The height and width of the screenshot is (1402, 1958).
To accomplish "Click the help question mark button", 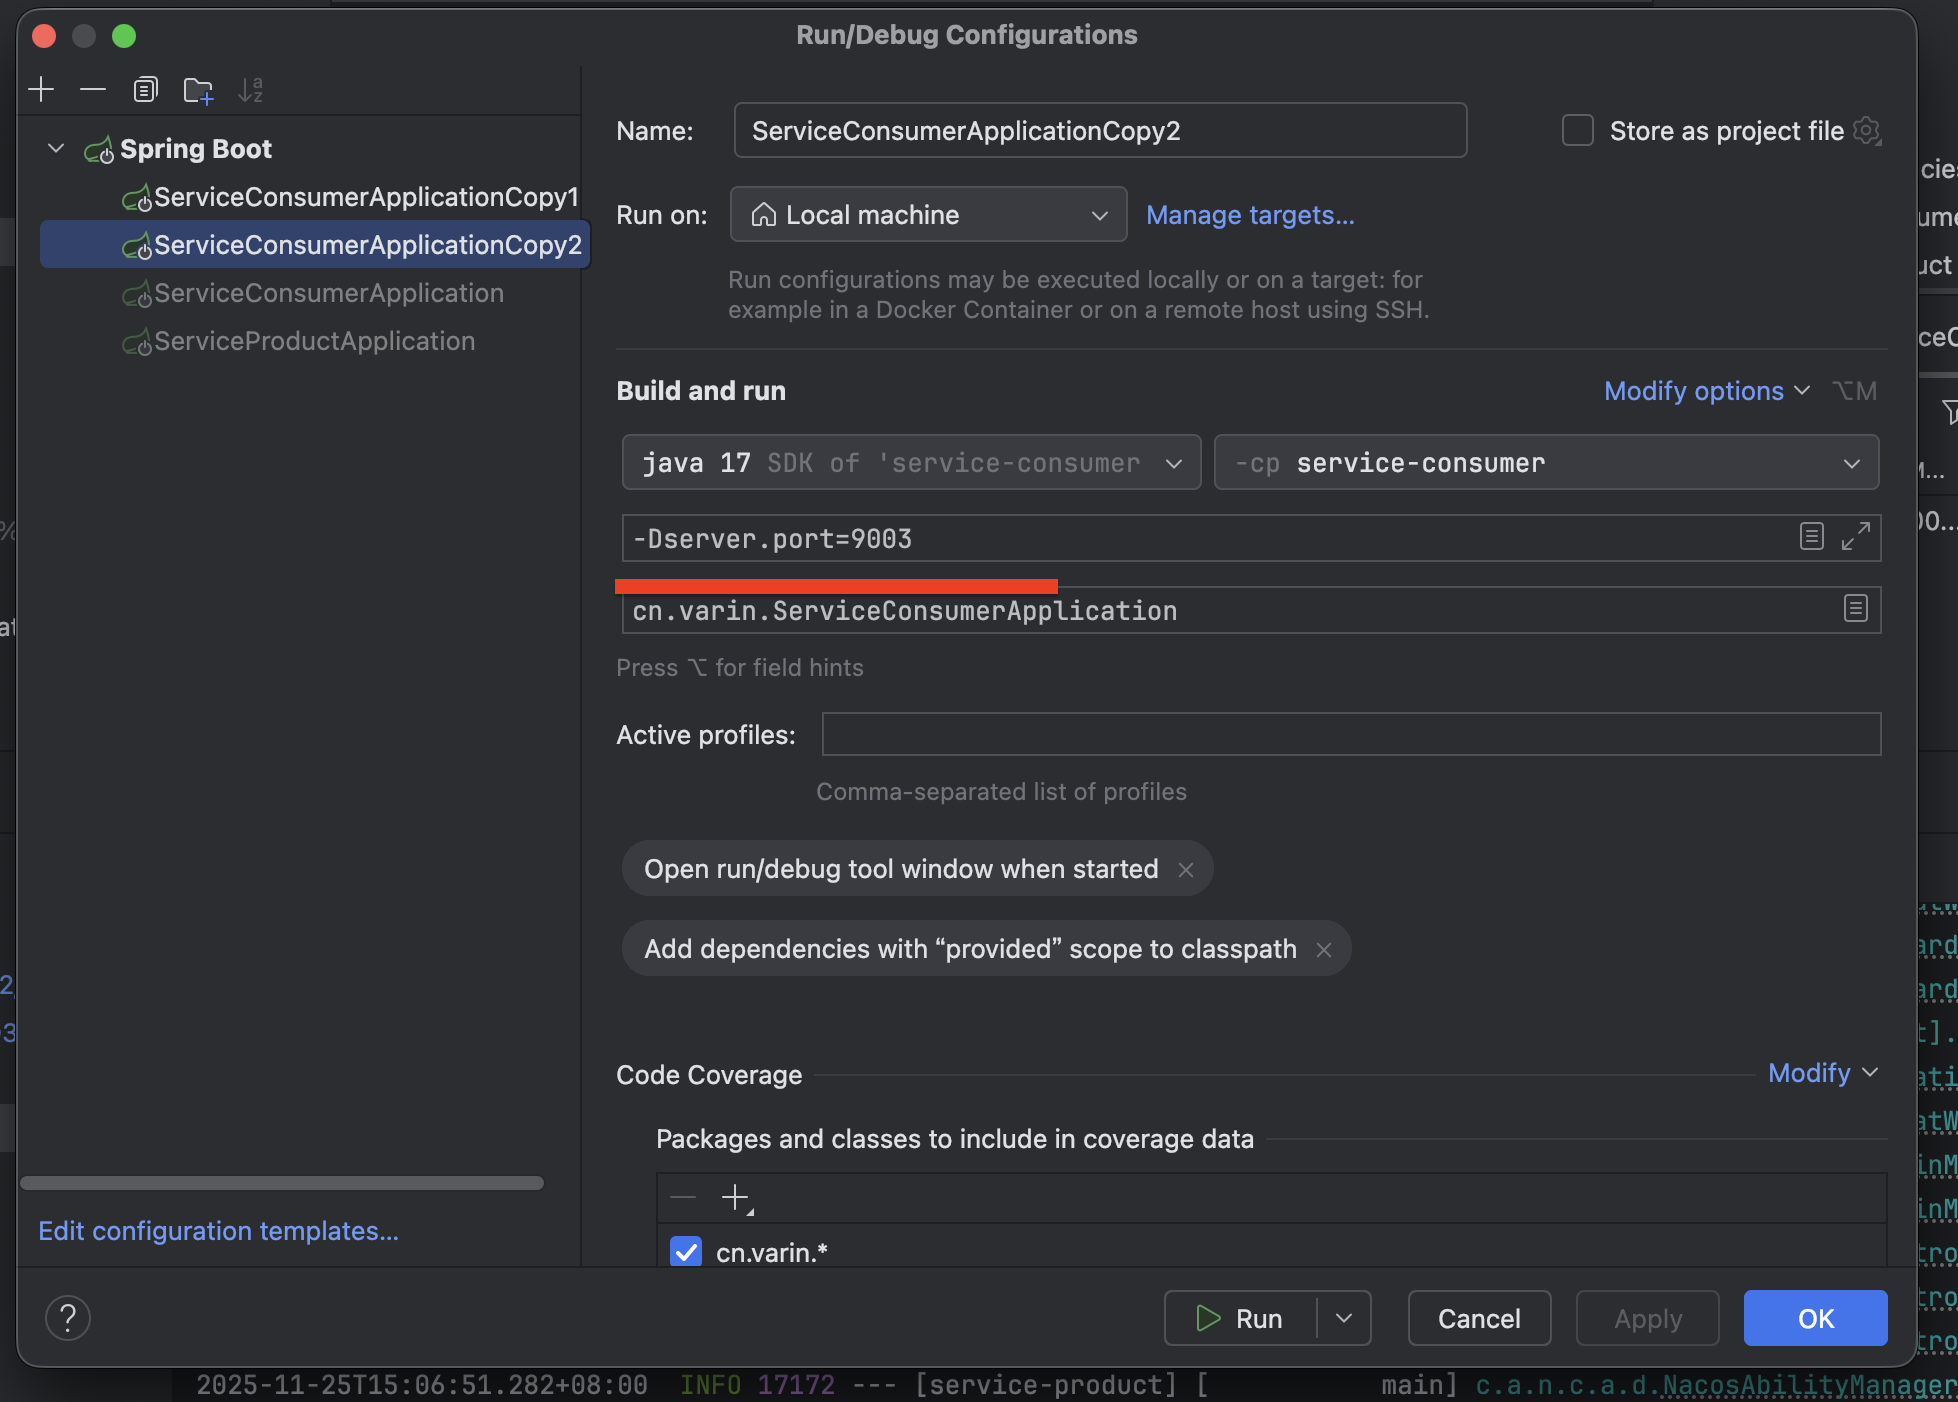I will pyautogui.click(x=68, y=1318).
